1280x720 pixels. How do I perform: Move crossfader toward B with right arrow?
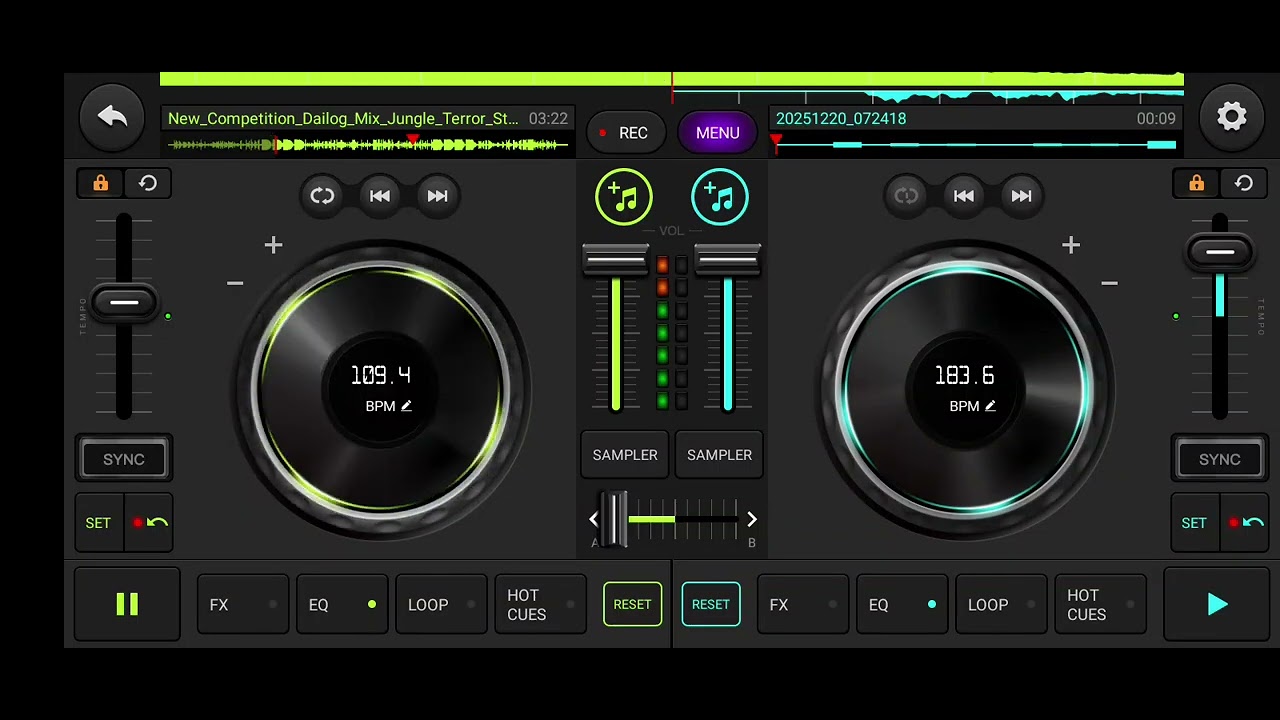pyautogui.click(x=752, y=519)
